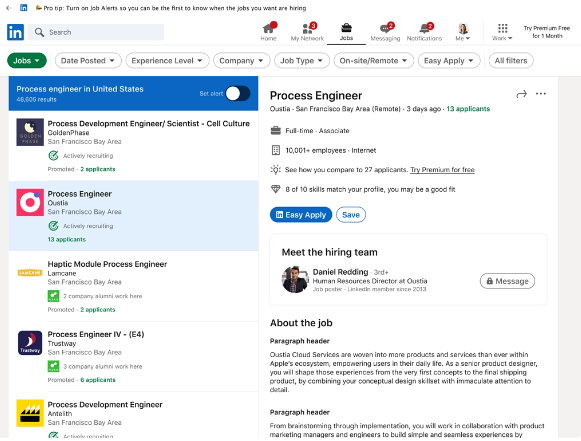Click the Trustway company logo
The image size is (581, 441).
tap(30, 343)
